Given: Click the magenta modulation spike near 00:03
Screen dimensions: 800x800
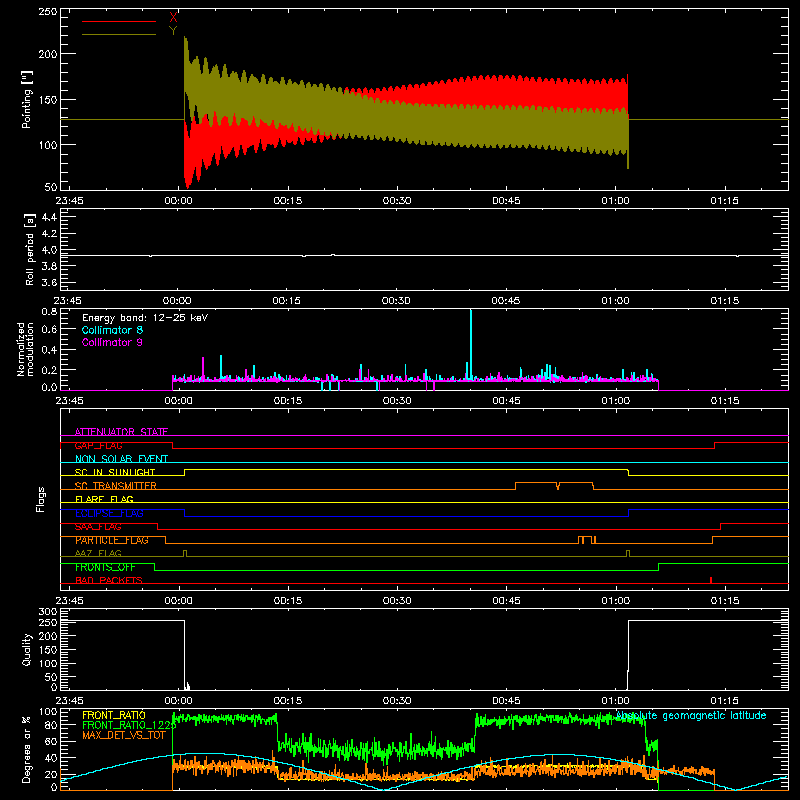Looking at the screenshot, I should (203, 368).
